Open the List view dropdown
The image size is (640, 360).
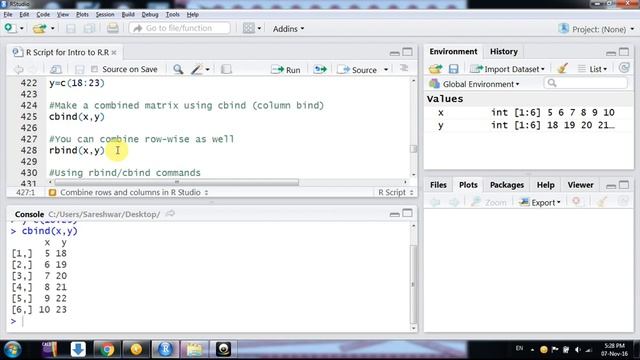pos(592,69)
